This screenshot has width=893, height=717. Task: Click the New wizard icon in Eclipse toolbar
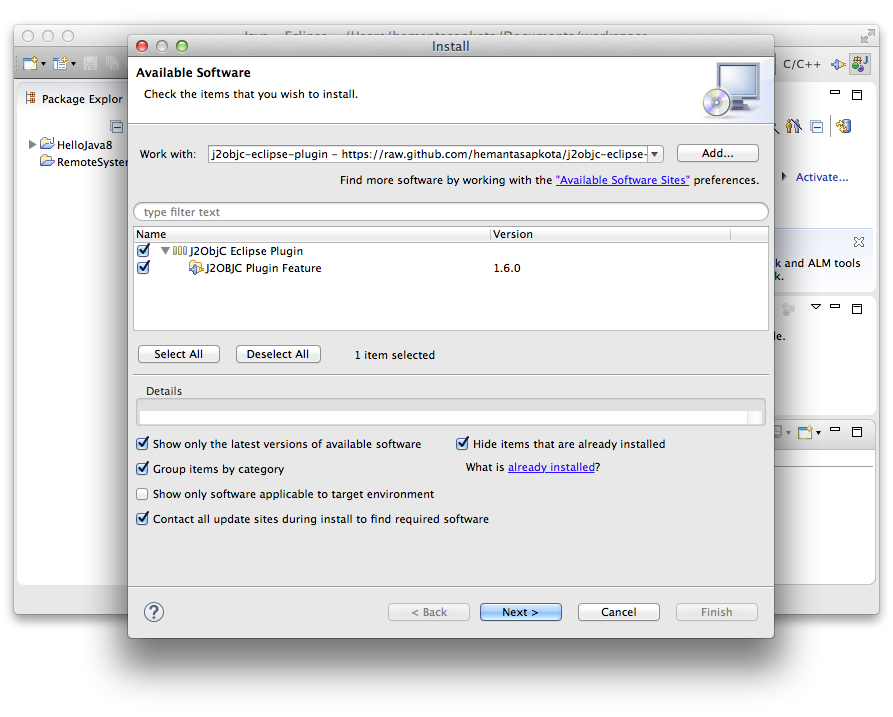point(30,63)
